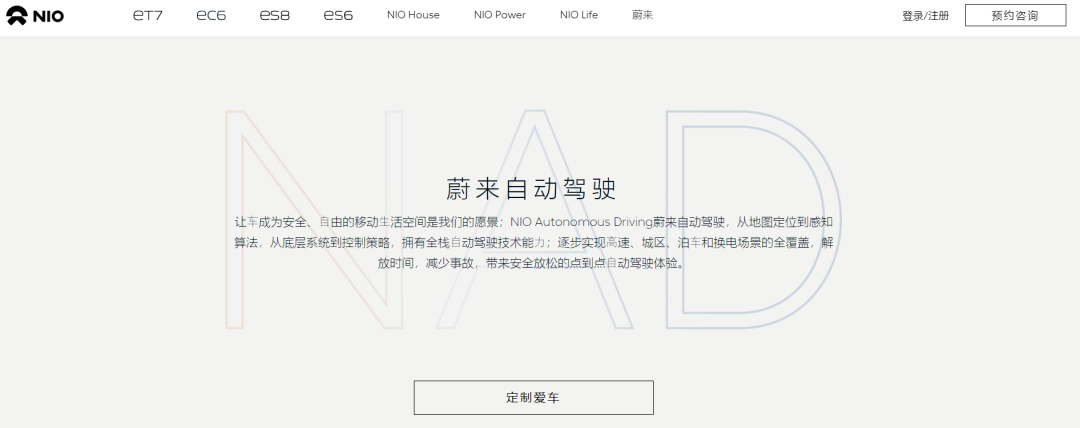
Task: Click the 蔚来自动驾驶 heading
Action: click(532, 189)
